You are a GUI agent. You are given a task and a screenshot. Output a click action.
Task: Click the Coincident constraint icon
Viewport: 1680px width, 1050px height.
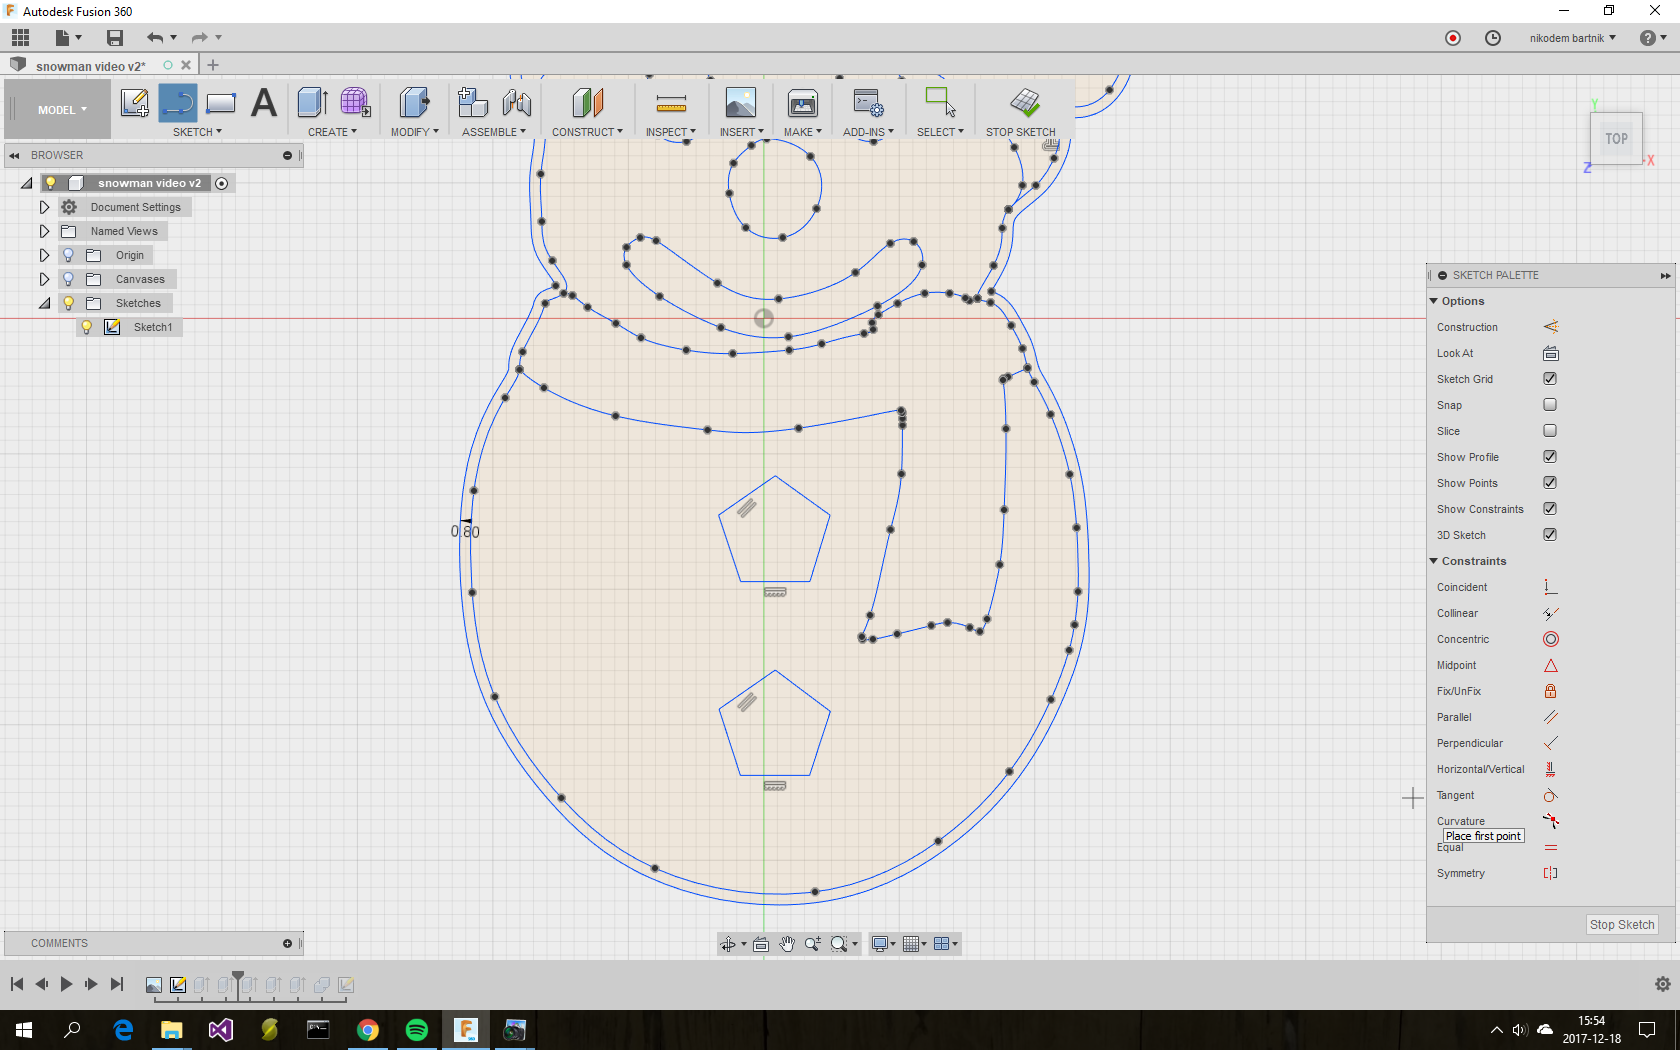pos(1550,587)
